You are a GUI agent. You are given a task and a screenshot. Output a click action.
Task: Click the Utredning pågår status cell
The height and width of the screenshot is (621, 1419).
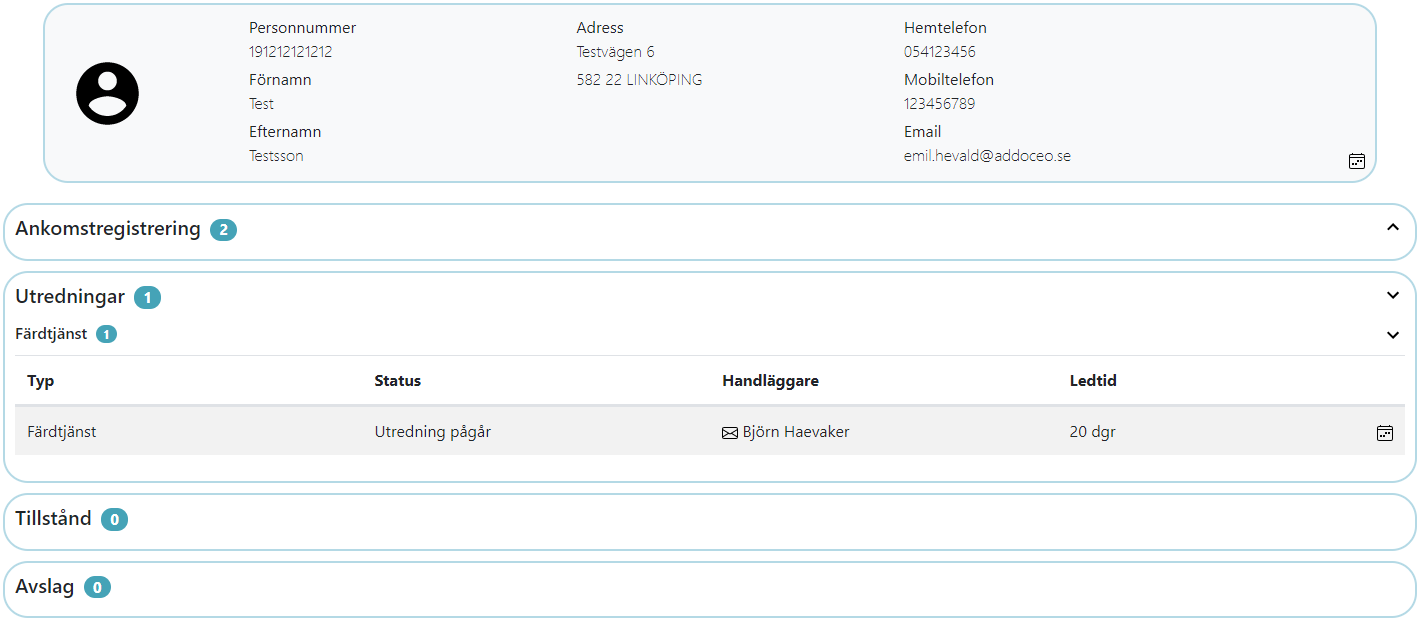tap(433, 432)
